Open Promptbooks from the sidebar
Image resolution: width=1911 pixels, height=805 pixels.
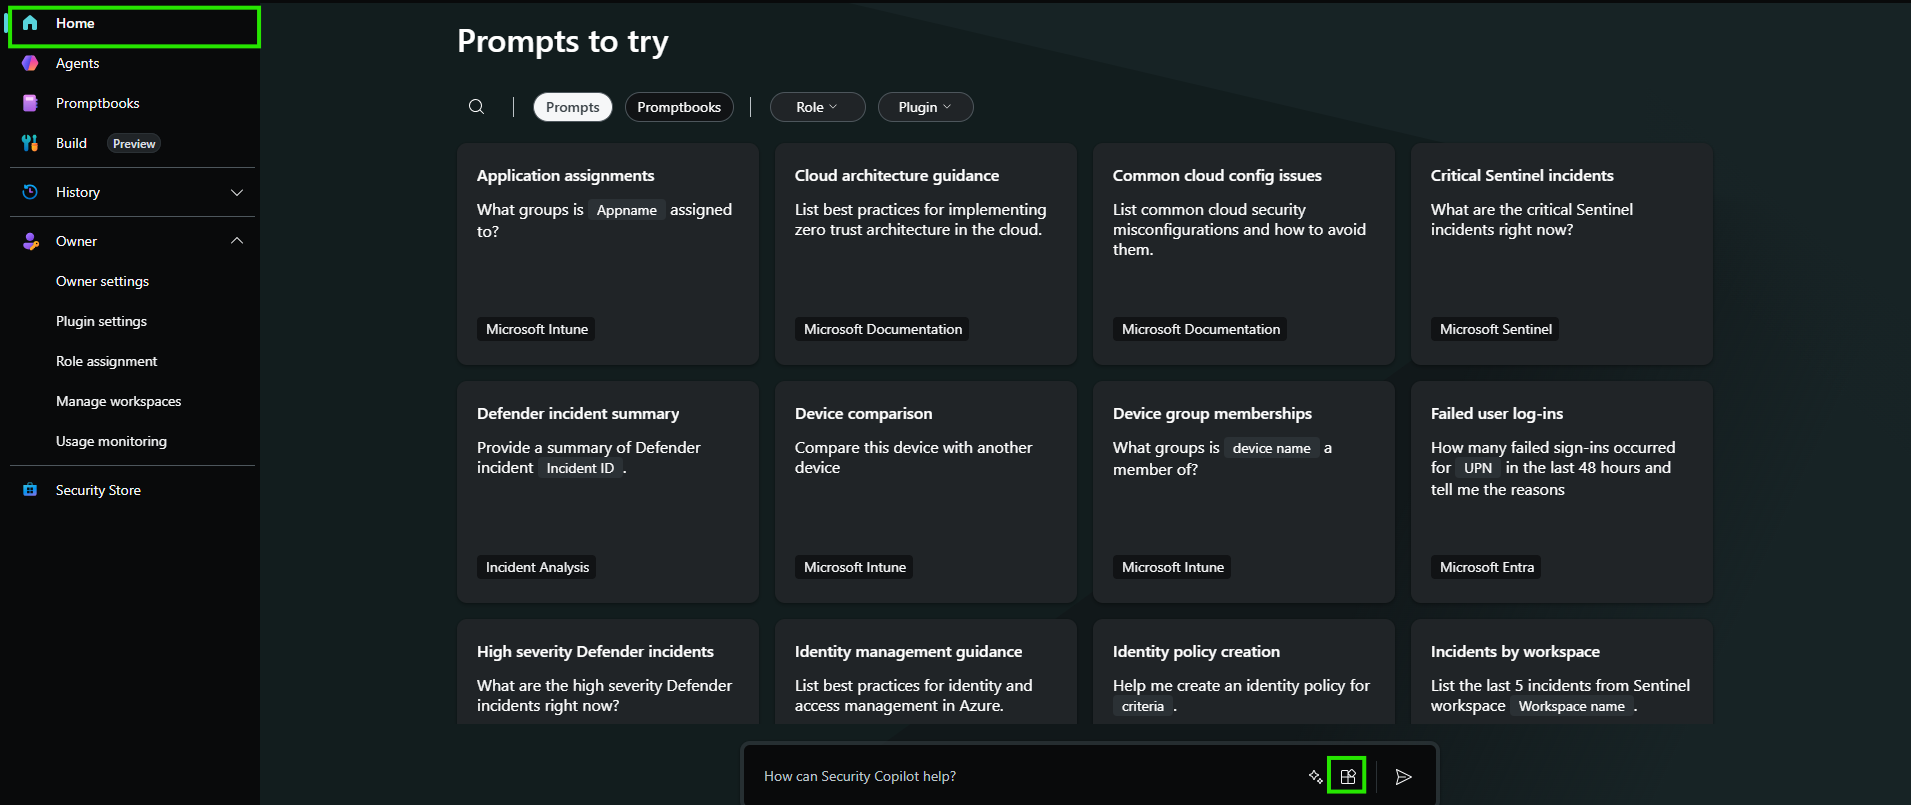tap(132, 103)
